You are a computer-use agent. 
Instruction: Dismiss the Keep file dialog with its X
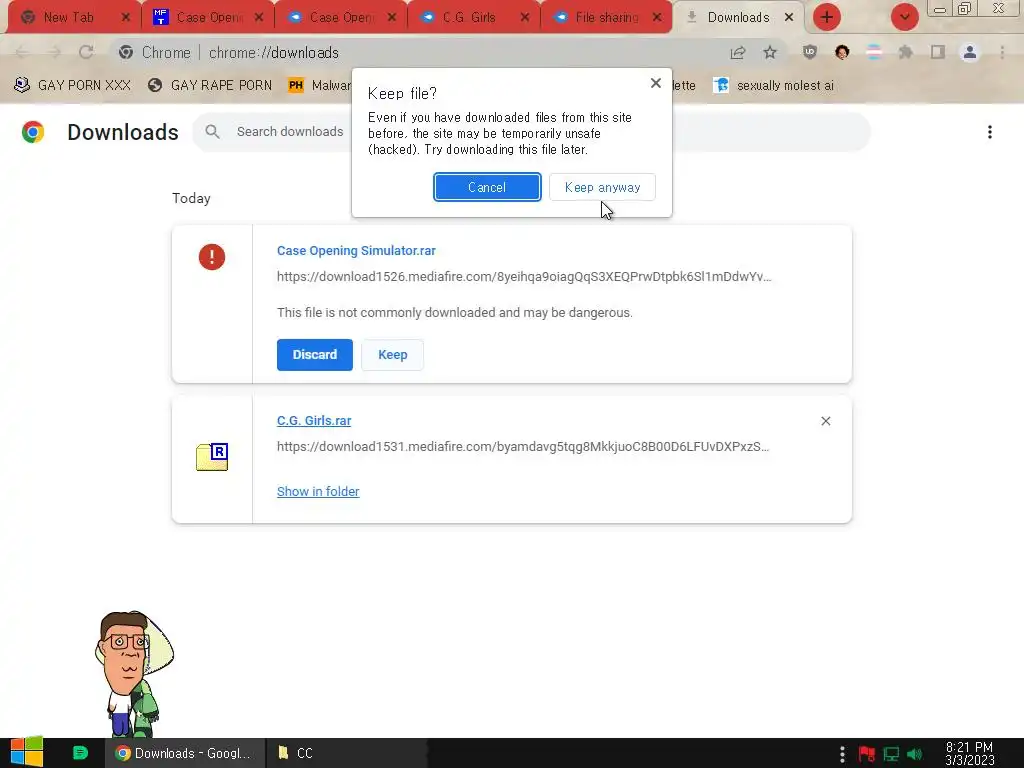(656, 83)
